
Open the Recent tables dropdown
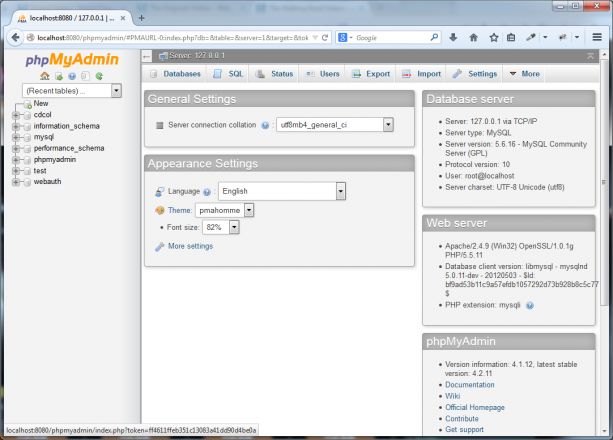(x=72, y=91)
